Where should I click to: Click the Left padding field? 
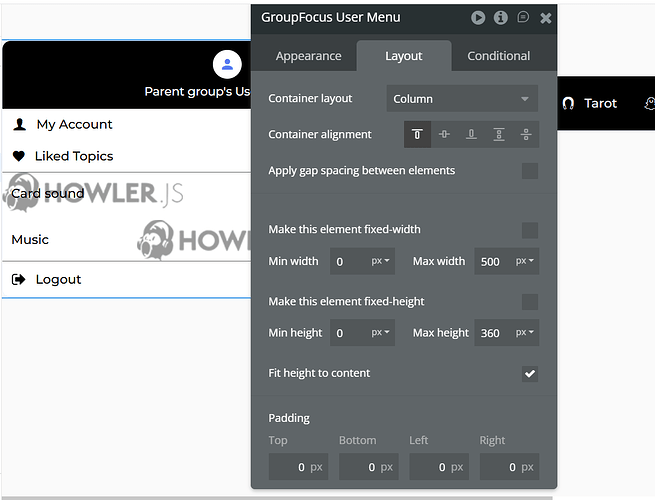[439, 467]
